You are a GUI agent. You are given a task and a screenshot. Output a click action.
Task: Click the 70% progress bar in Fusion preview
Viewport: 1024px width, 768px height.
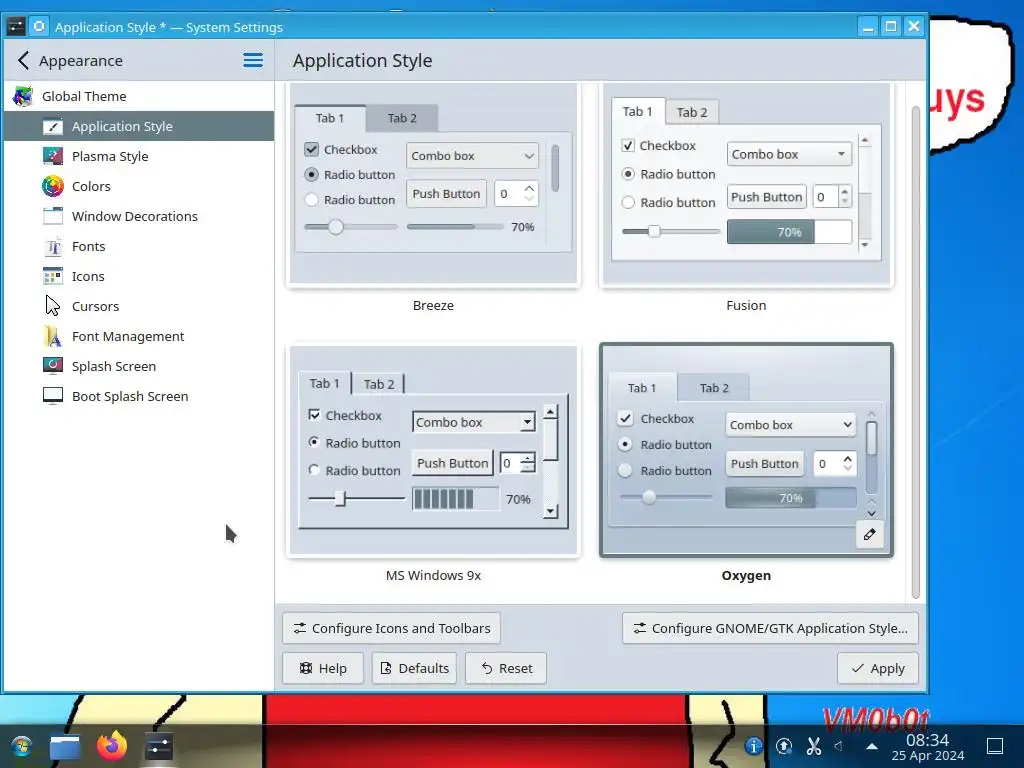[x=789, y=232]
